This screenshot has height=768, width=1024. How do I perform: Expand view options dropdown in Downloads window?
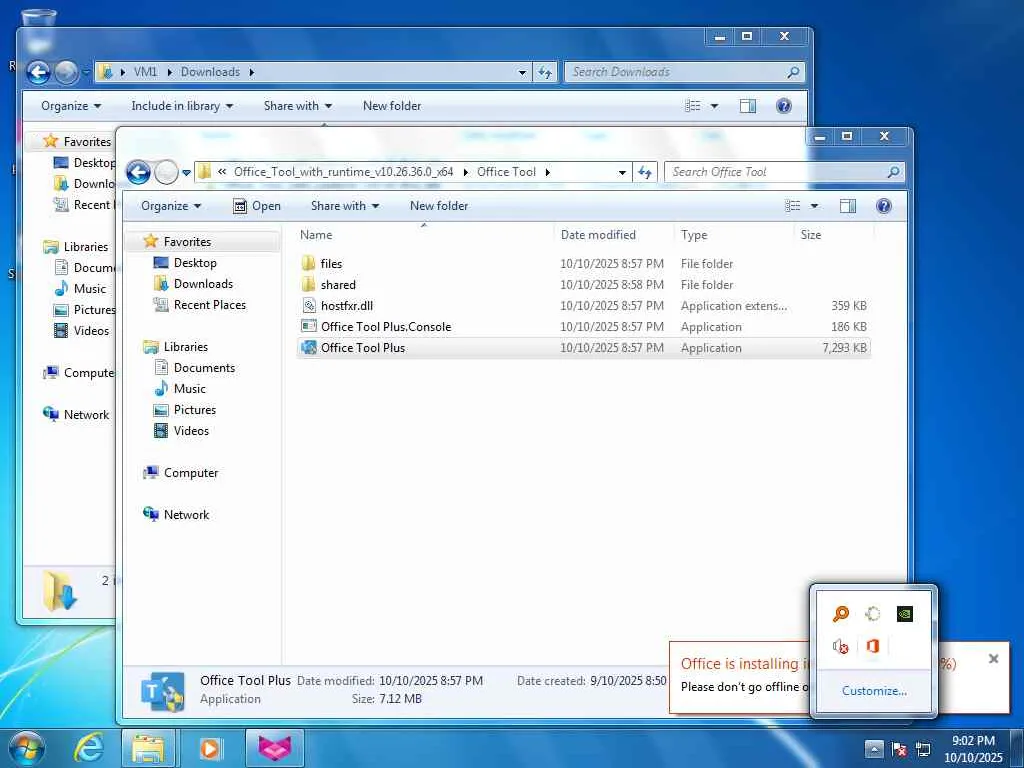coord(714,106)
